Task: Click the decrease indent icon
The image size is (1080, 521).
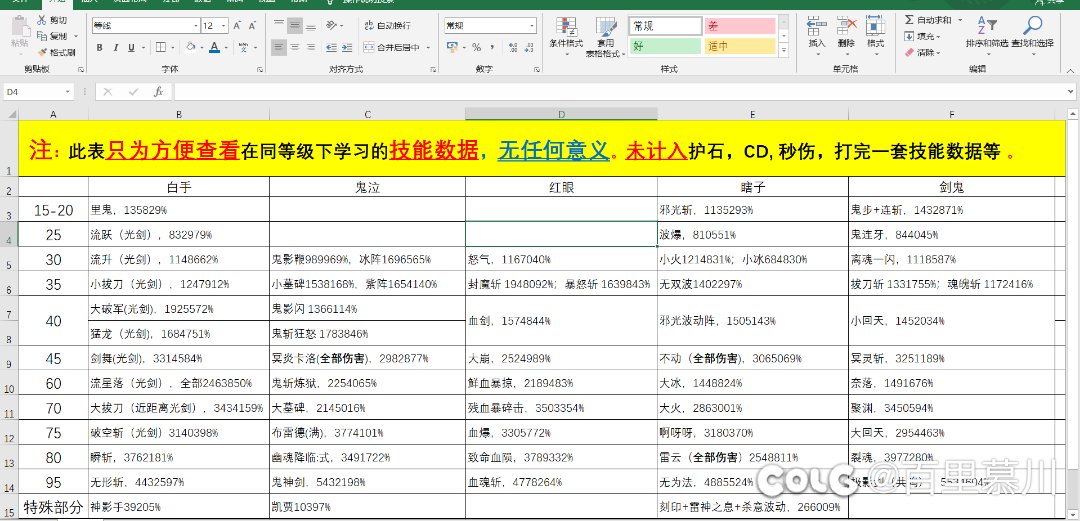Action: [331, 48]
